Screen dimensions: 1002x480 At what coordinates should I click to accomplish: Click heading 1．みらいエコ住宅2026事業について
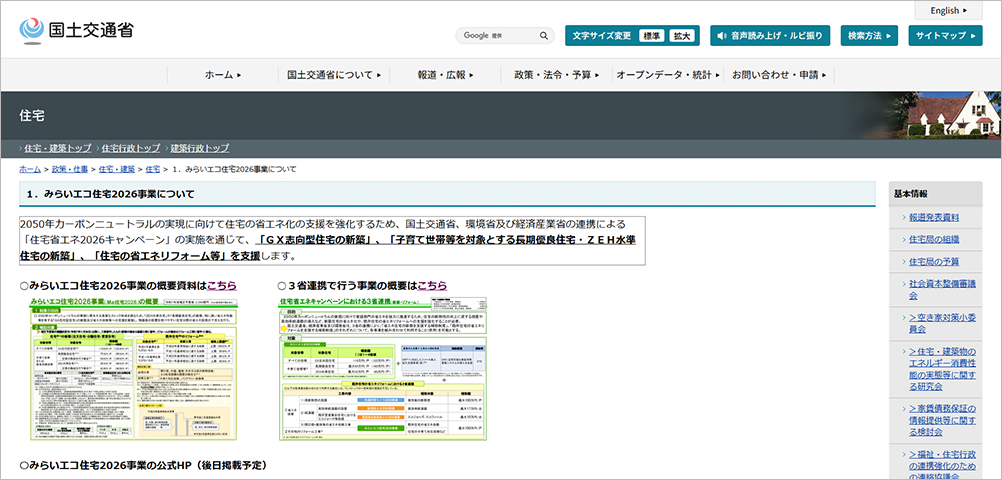coord(111,194)
